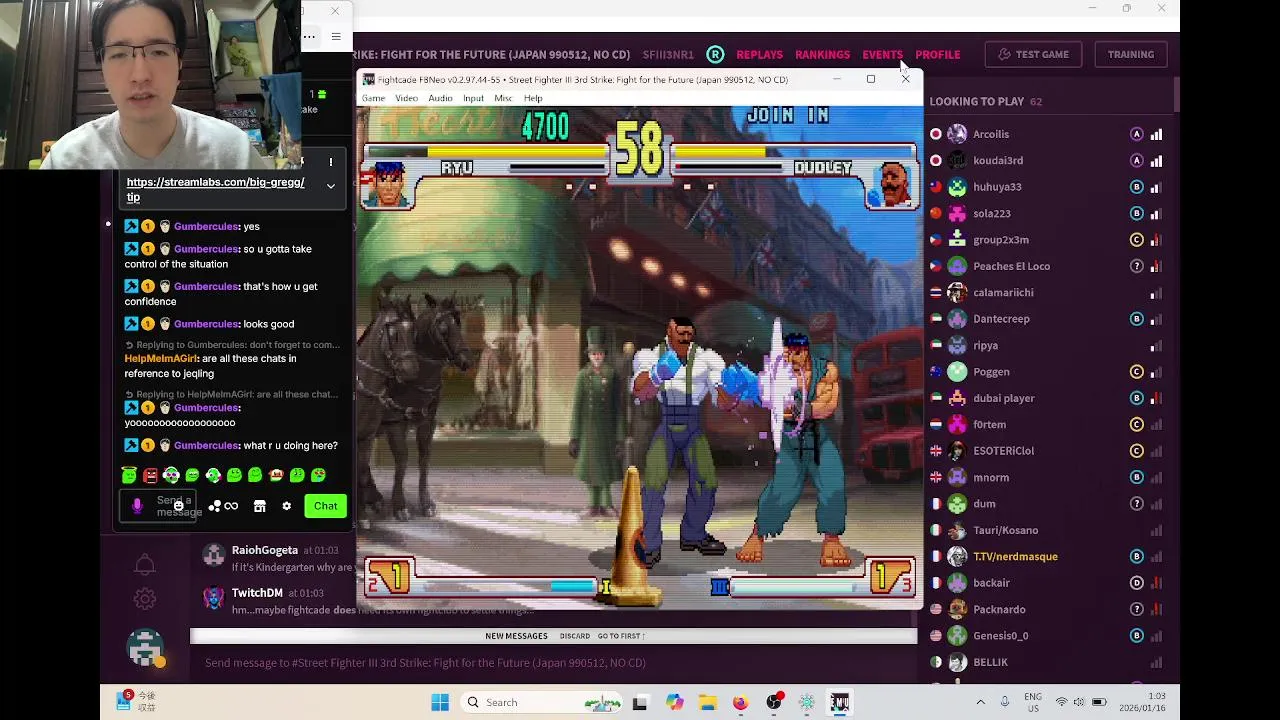1280x720 pixels.
Task: Click Peaches El Loco unknown rank badge
Action: 1136,266
